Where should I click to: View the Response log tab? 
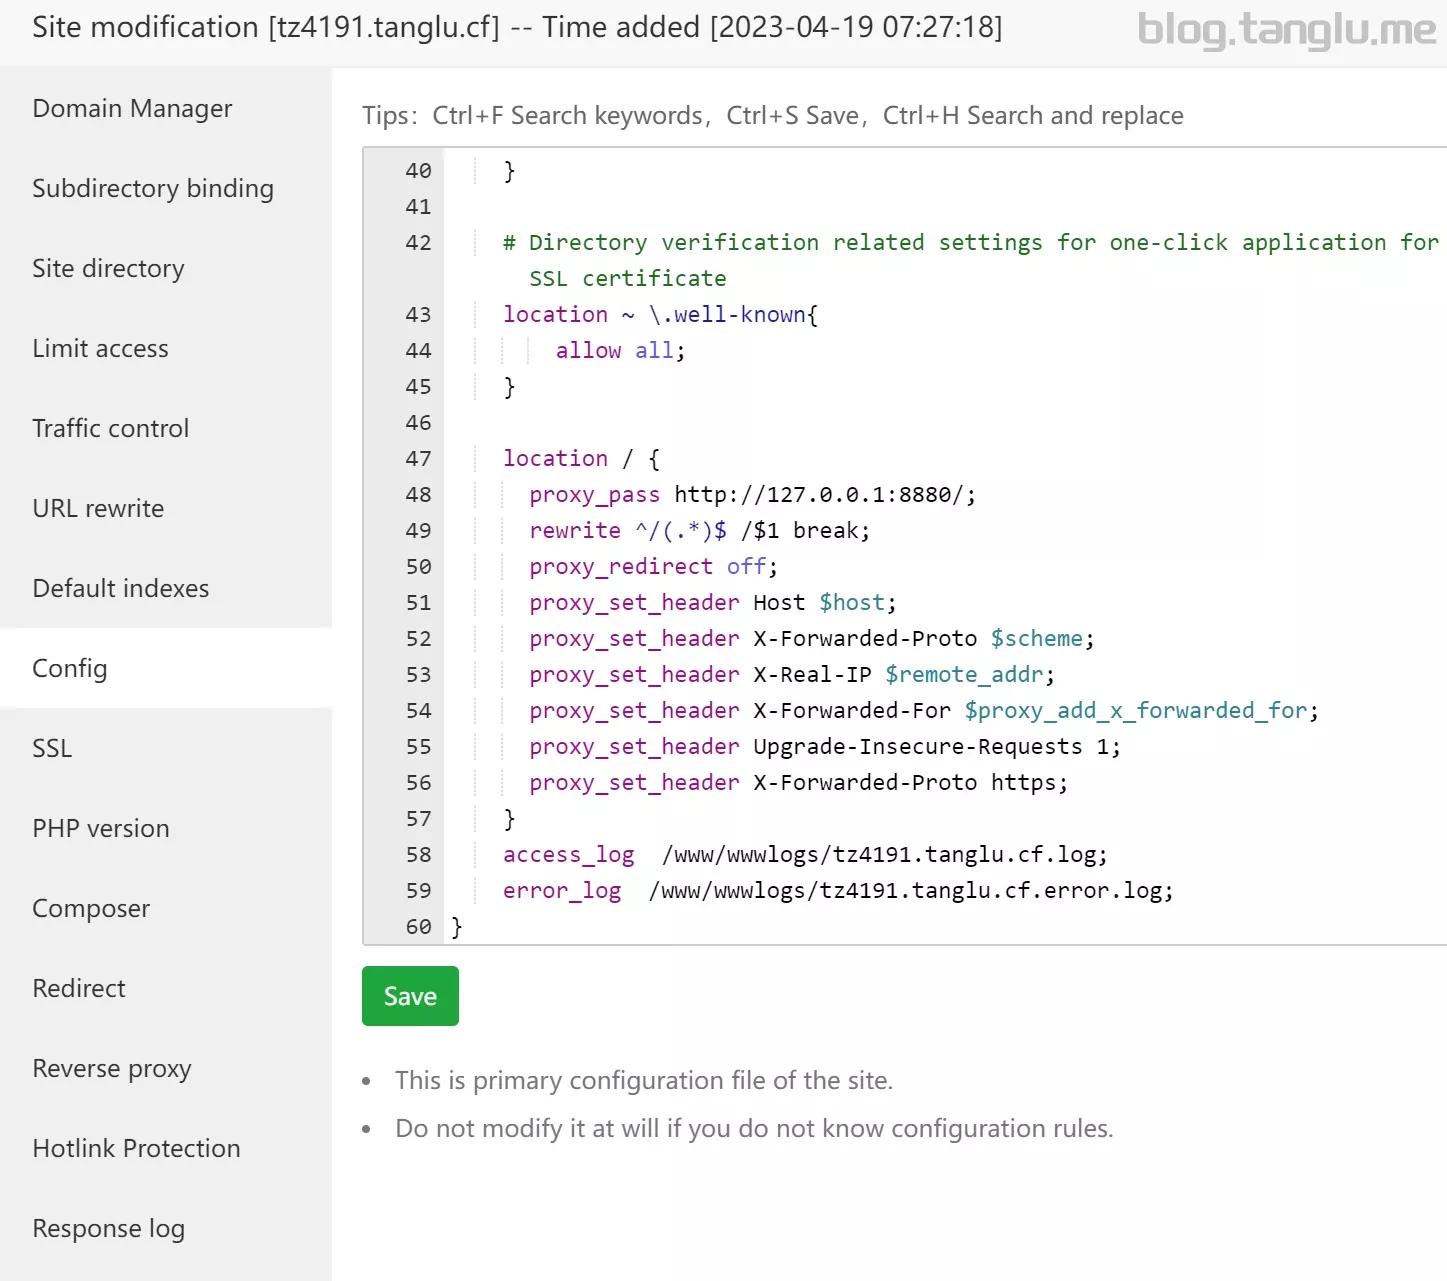point(108,1228)
